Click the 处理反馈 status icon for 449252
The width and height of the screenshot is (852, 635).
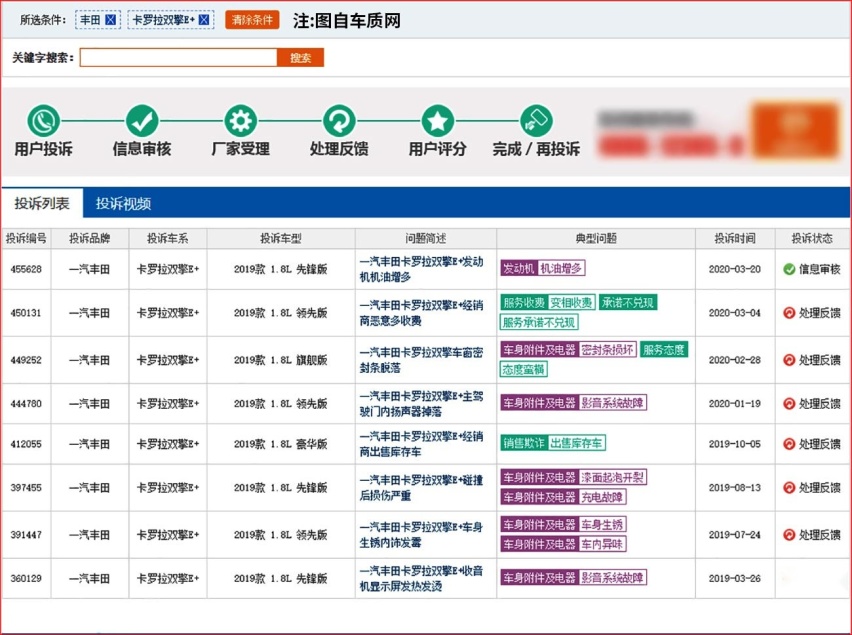(x=789, y=360)
